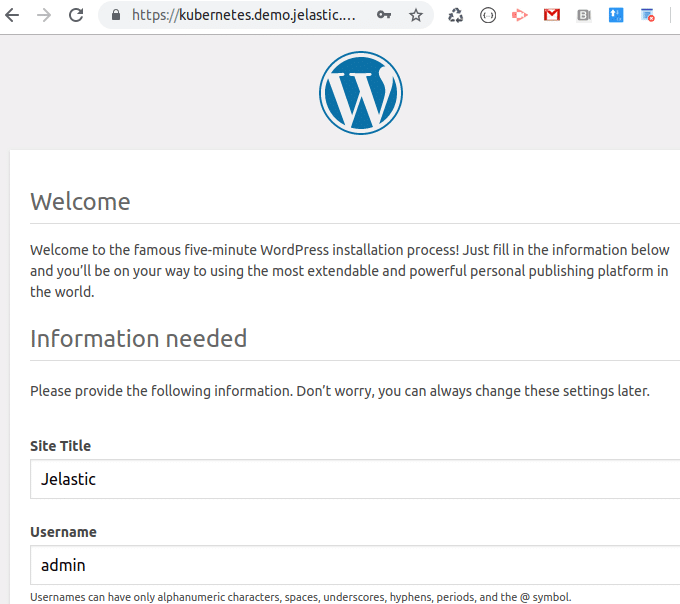Focus the Username field containing admin

[355, 565]
